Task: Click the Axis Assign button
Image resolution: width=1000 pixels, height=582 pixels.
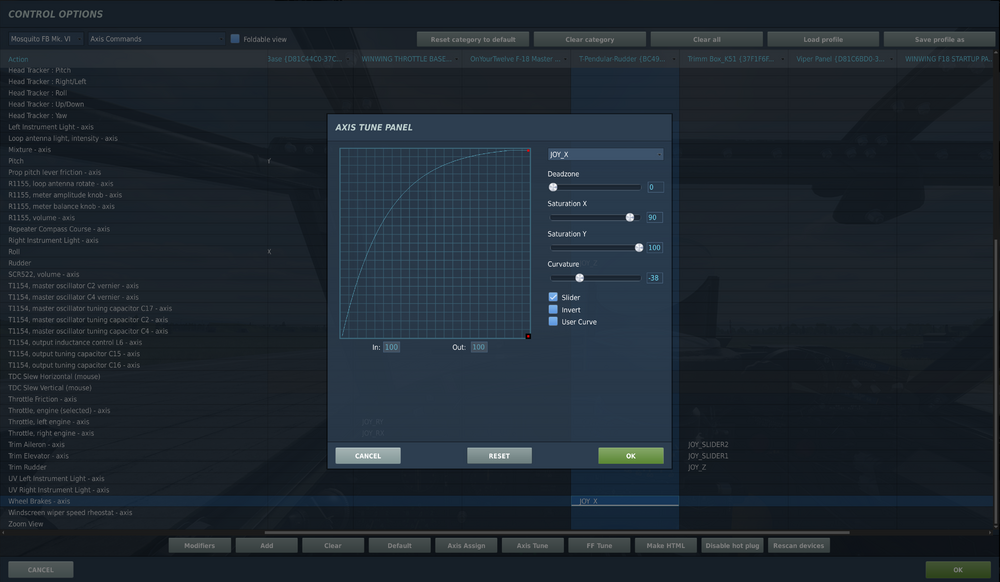Action: [466, 546]
